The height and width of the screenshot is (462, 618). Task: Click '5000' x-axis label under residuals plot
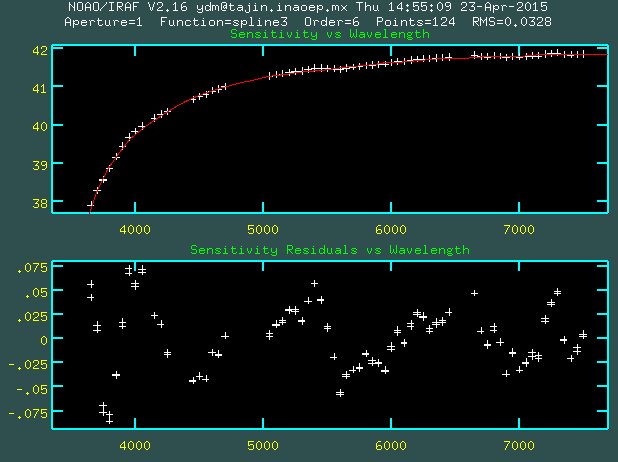pos(263,445)
